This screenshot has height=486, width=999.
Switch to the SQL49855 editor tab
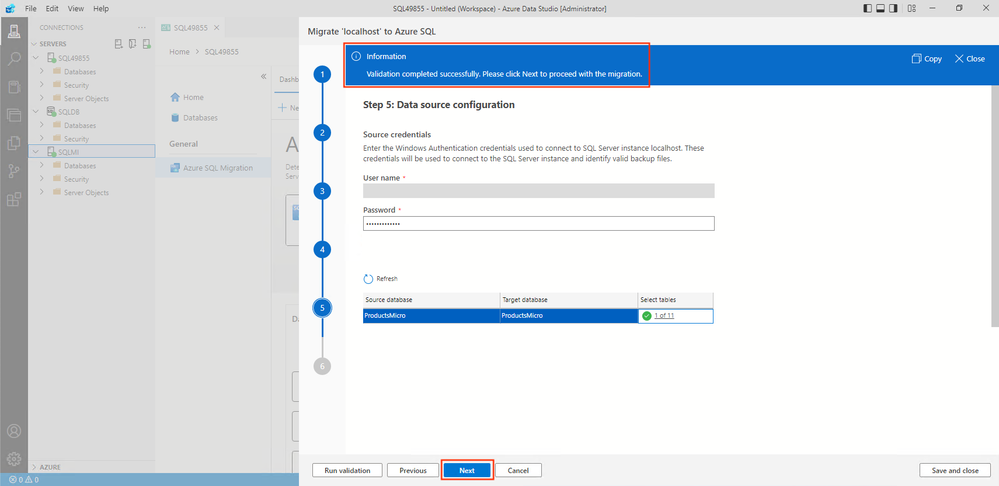[x=191, y=27]
